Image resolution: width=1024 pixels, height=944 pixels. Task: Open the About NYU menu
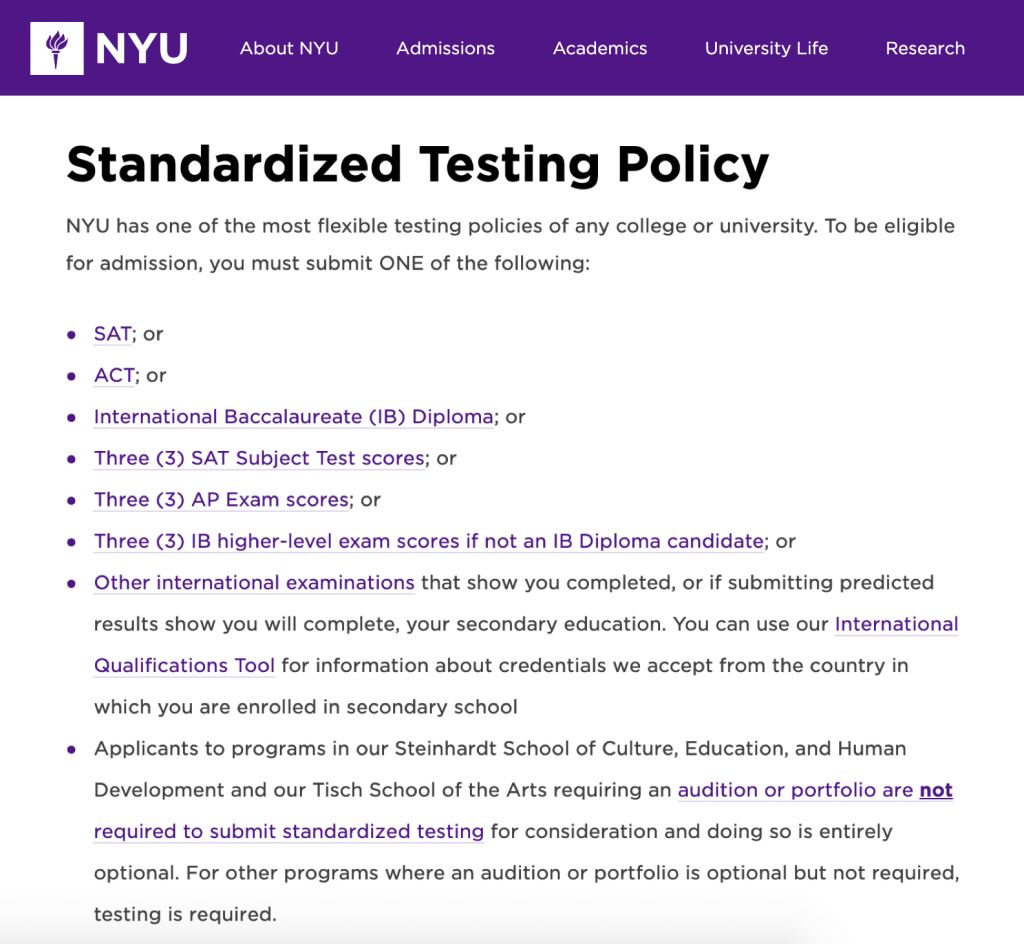pos(289,48)
